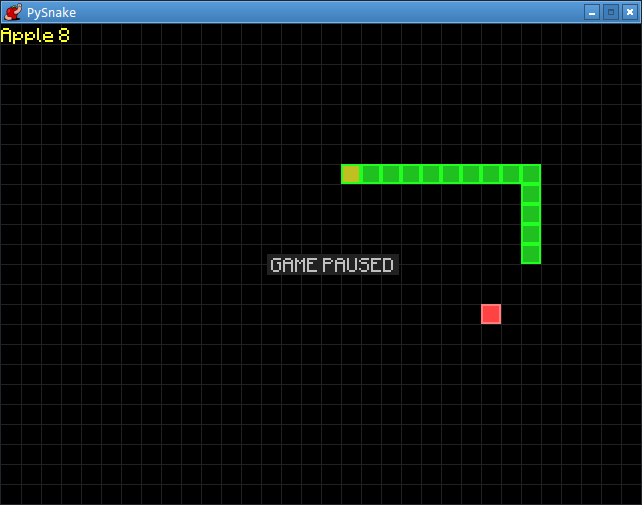Close the PySnake window
642x505 pixels.
628,12
